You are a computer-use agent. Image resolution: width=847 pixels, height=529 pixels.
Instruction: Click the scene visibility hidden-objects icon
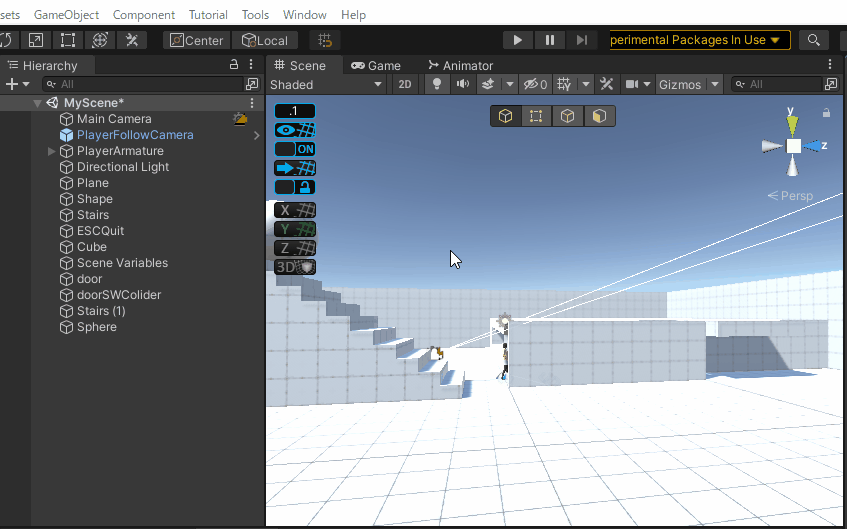[x=536, y=85]
